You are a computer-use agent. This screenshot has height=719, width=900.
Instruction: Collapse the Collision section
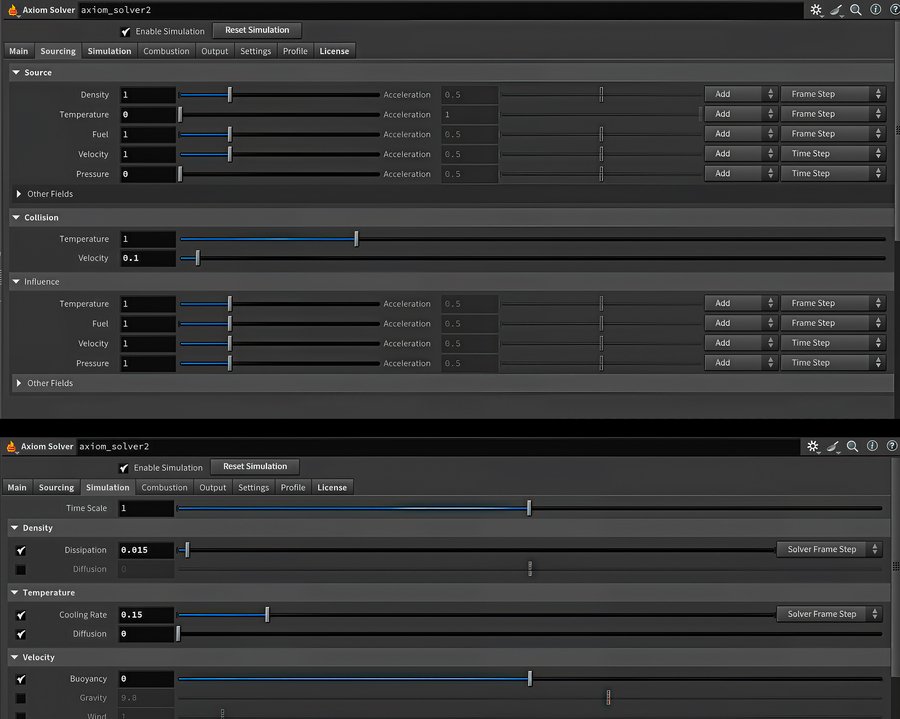16,217
